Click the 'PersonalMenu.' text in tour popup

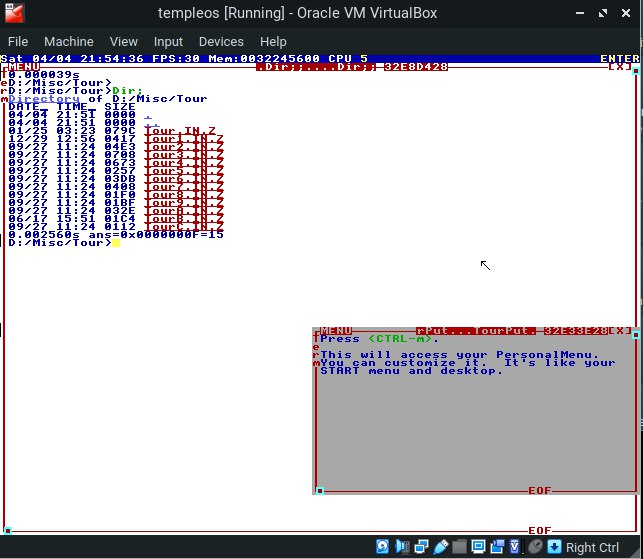tap(547, 355)
